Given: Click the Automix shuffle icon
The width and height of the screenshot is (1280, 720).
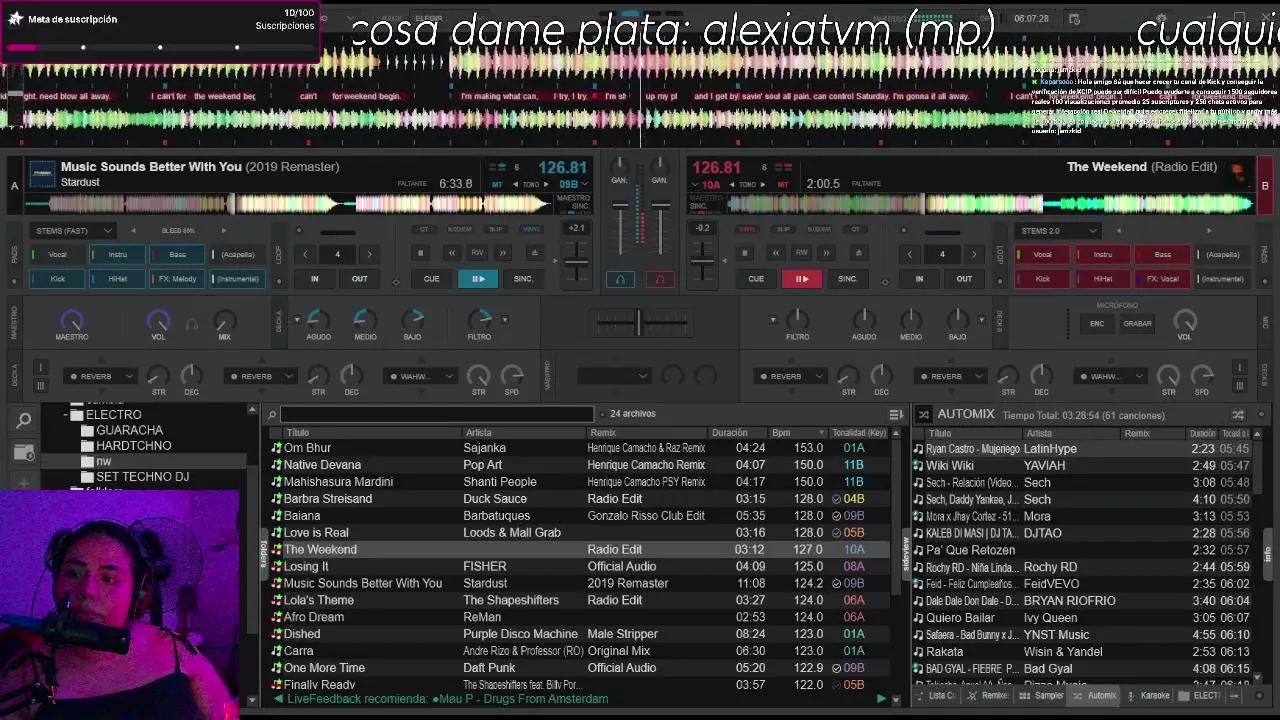Looking at the screenshot, I should coord(1238,414).
